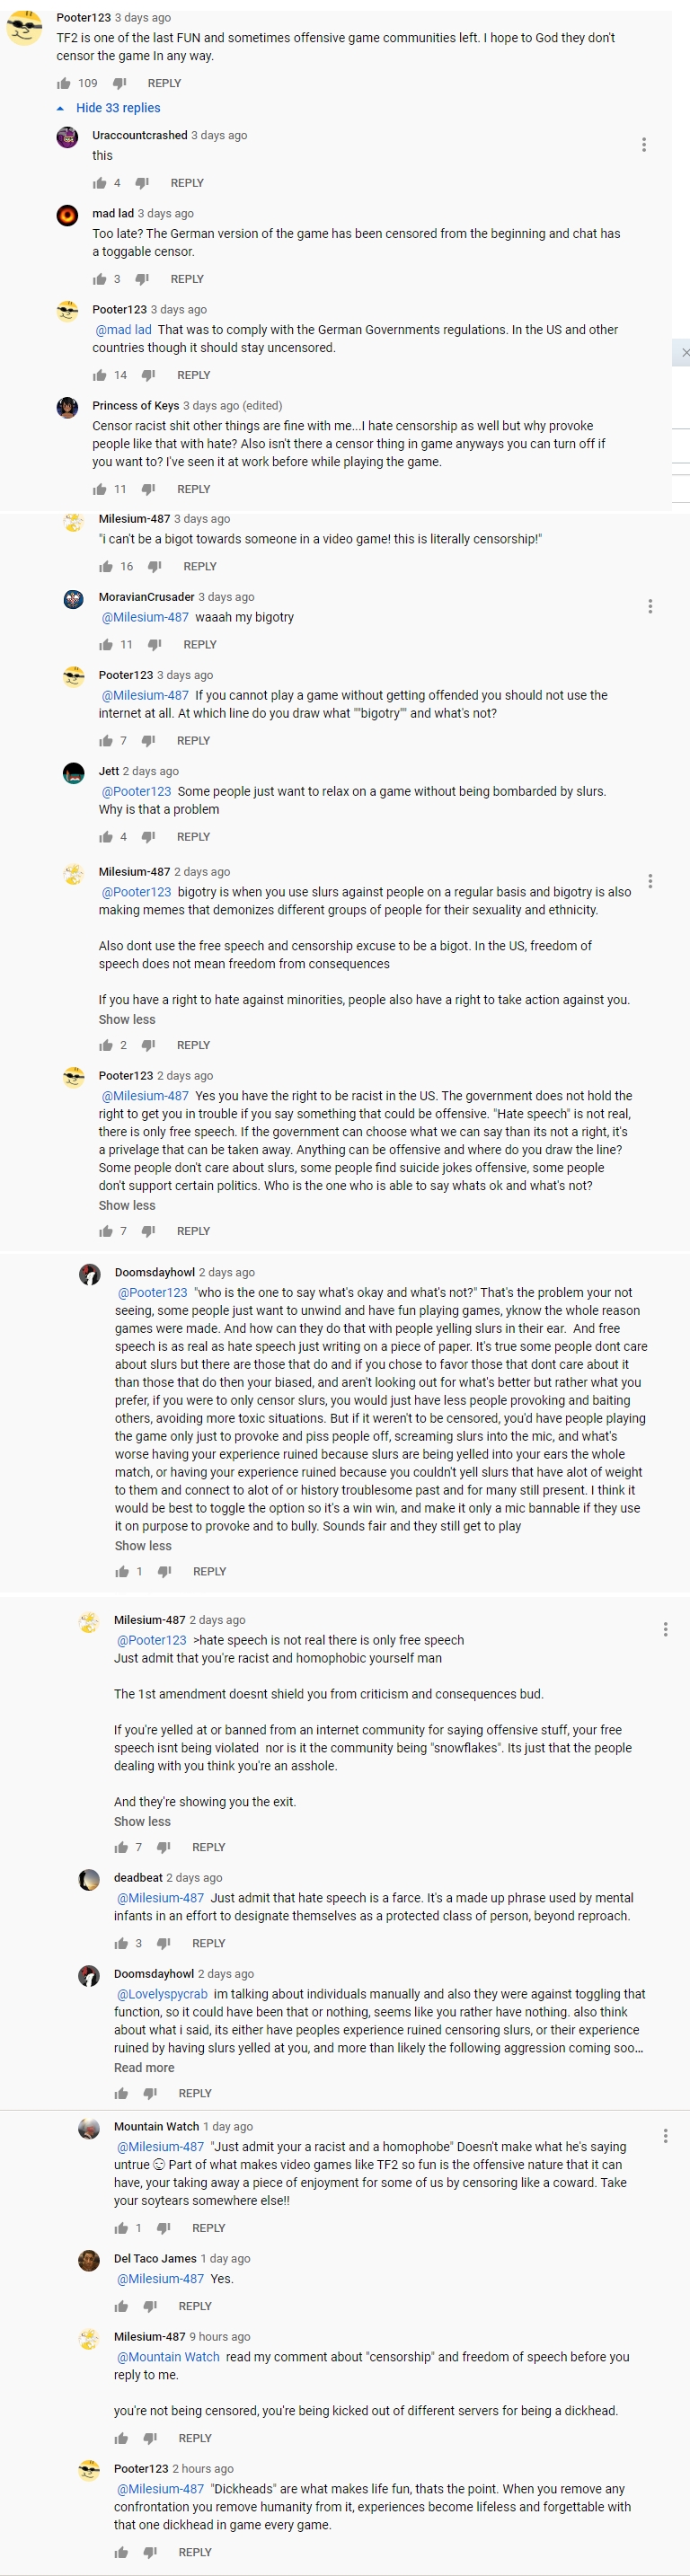Image resolution: width=690 pixels, height=2576 pixels.
Task: Open options menu on MoravianCrusader's reply
Action: [x=650, y=606]
